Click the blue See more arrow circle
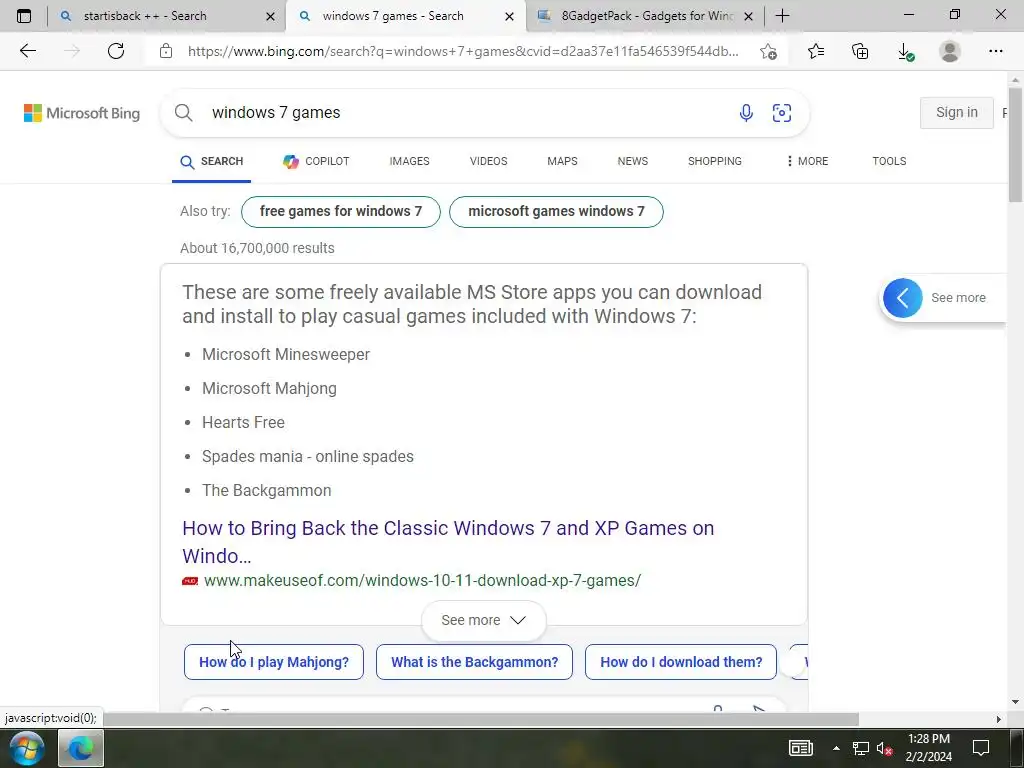Screen dimensions: 1024x768 click(x=903, y=298)
